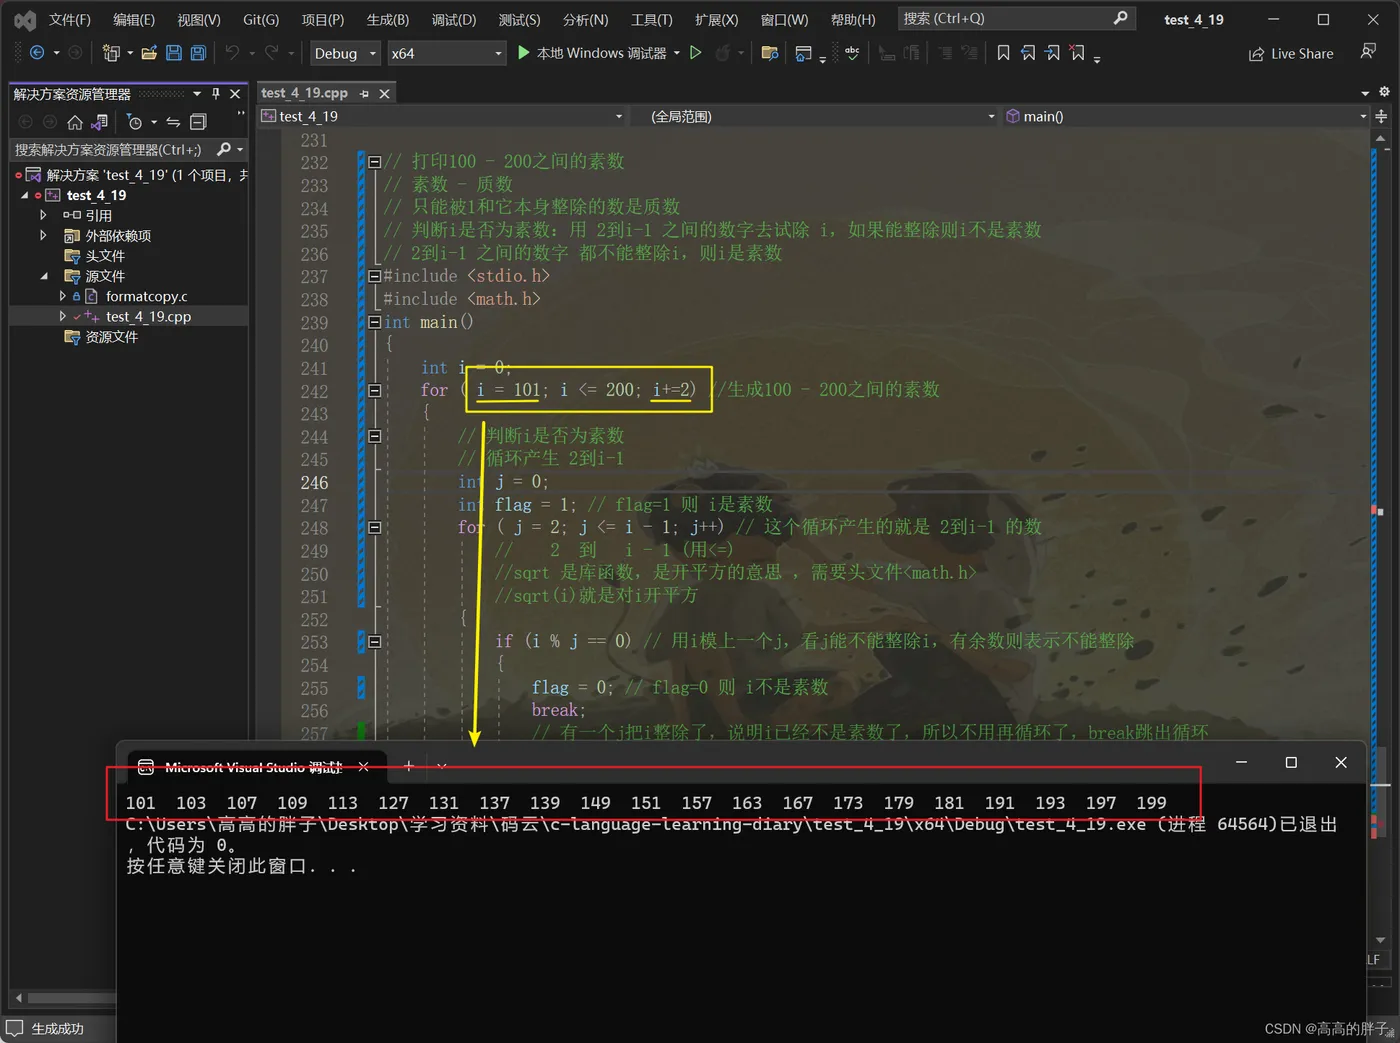Expand the 引用 references node
Screen dimensions: 1400x1043
point(43,215)
